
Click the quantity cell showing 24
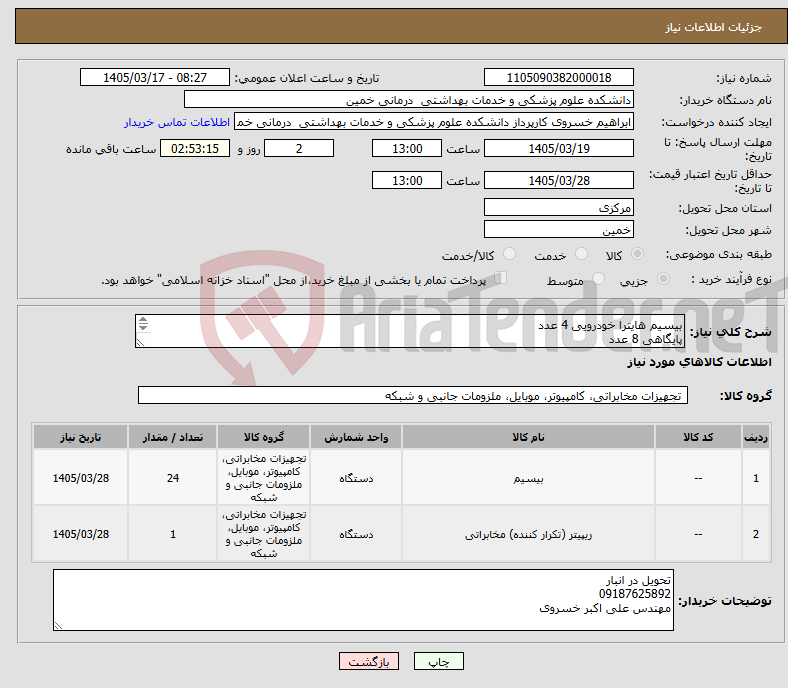click(x=172, y=478)
